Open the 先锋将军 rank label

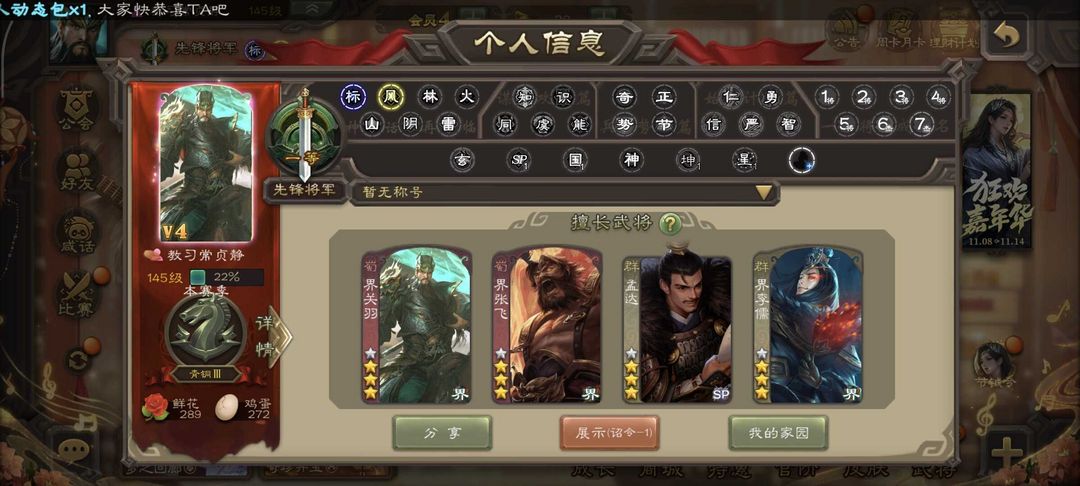tap(304, 190)
